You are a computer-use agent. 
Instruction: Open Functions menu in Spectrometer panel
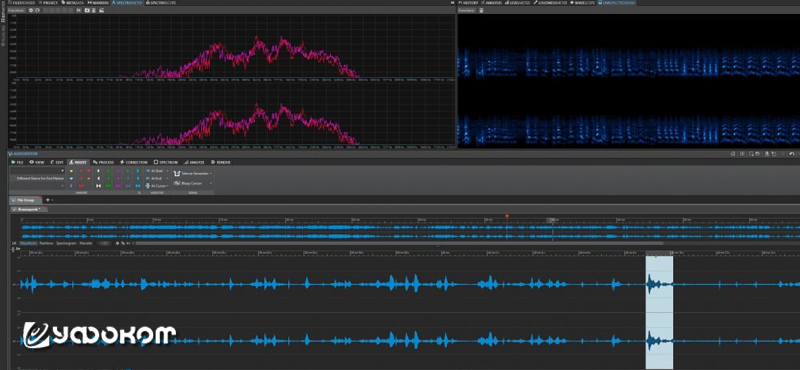[x=16, y=10]
